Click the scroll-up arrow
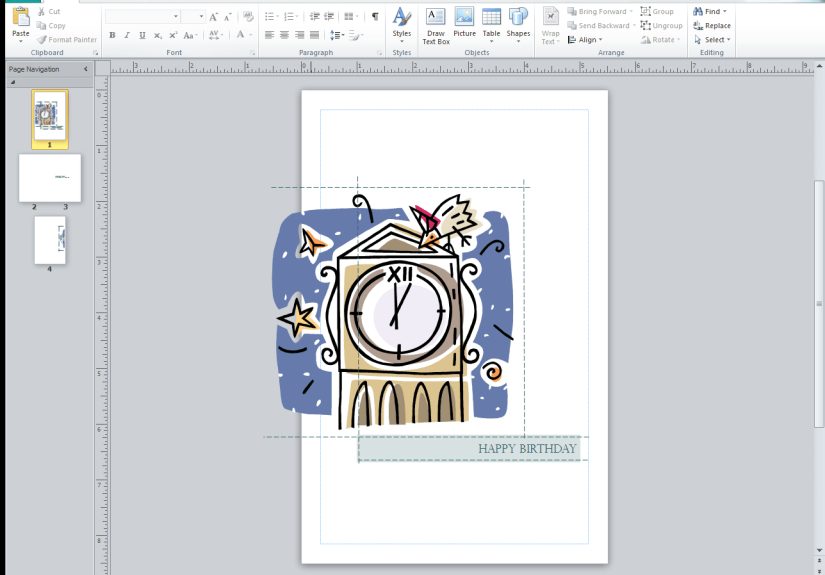The height and width of the screenshot is (575, 825). [819, 66]
